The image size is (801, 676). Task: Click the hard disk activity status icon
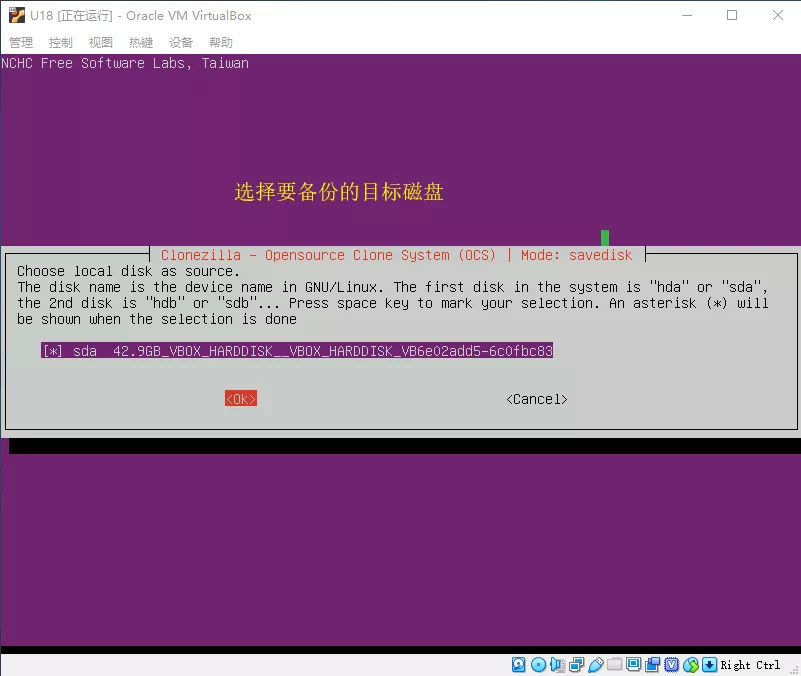point(519,664)
